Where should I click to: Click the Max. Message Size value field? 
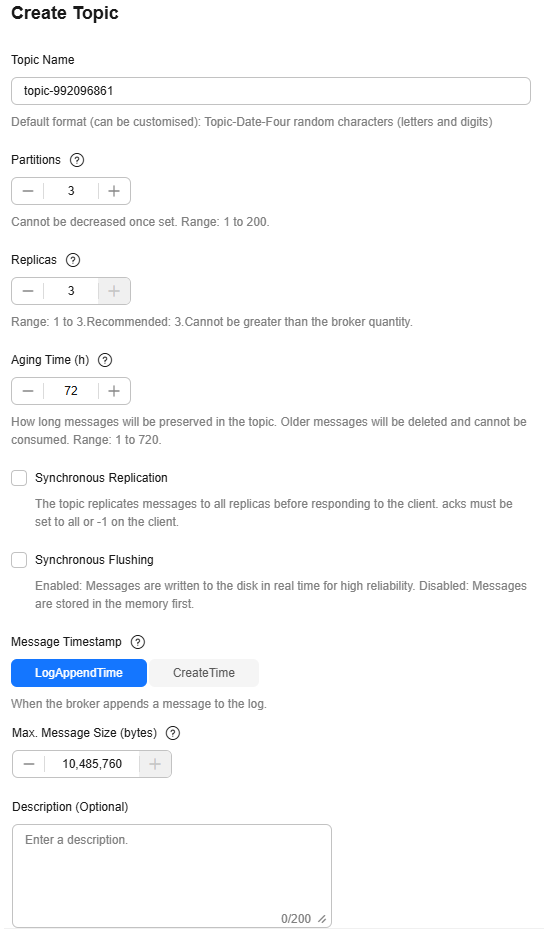point(92,764)
